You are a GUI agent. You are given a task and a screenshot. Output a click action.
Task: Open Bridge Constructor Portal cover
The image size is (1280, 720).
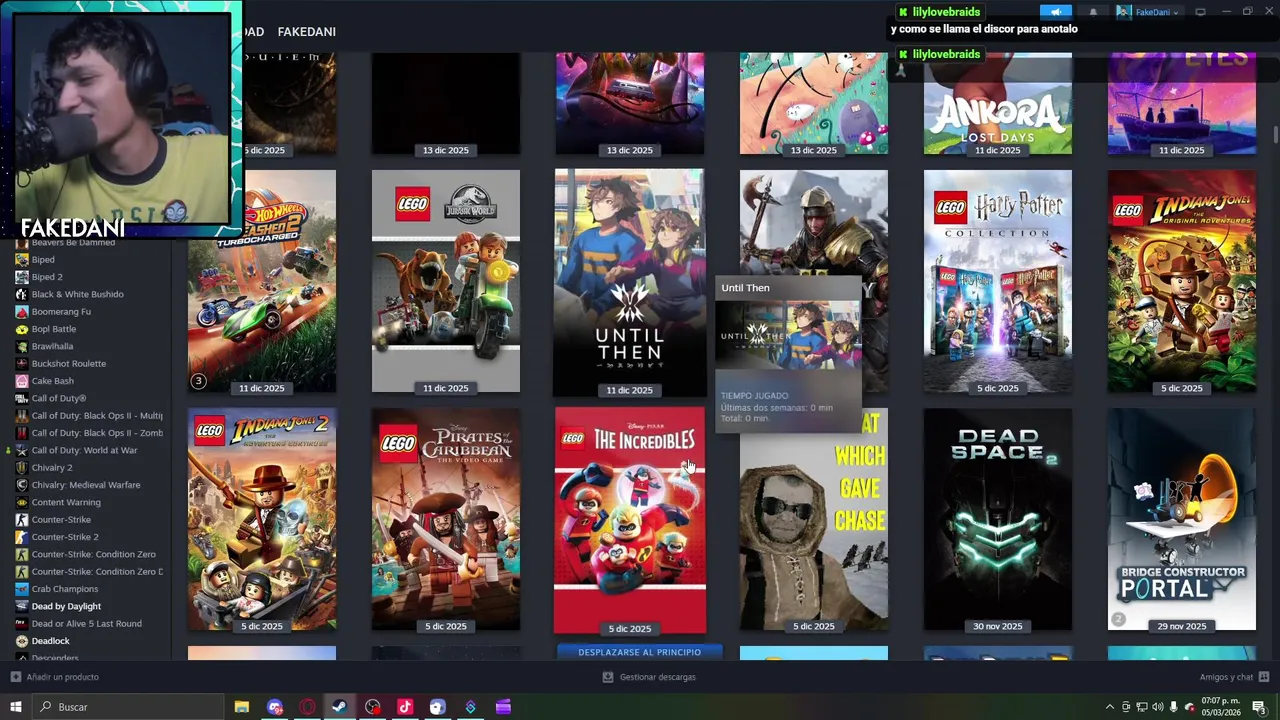pos(1182,519)
